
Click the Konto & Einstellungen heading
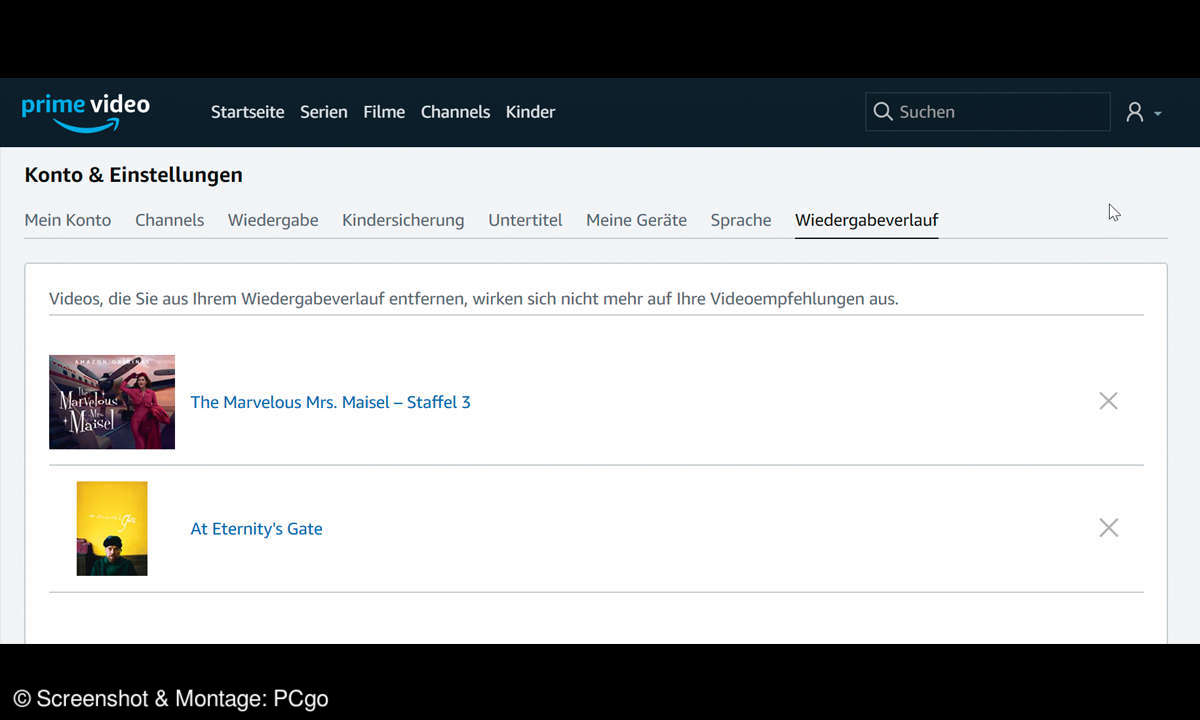[133, 175]
